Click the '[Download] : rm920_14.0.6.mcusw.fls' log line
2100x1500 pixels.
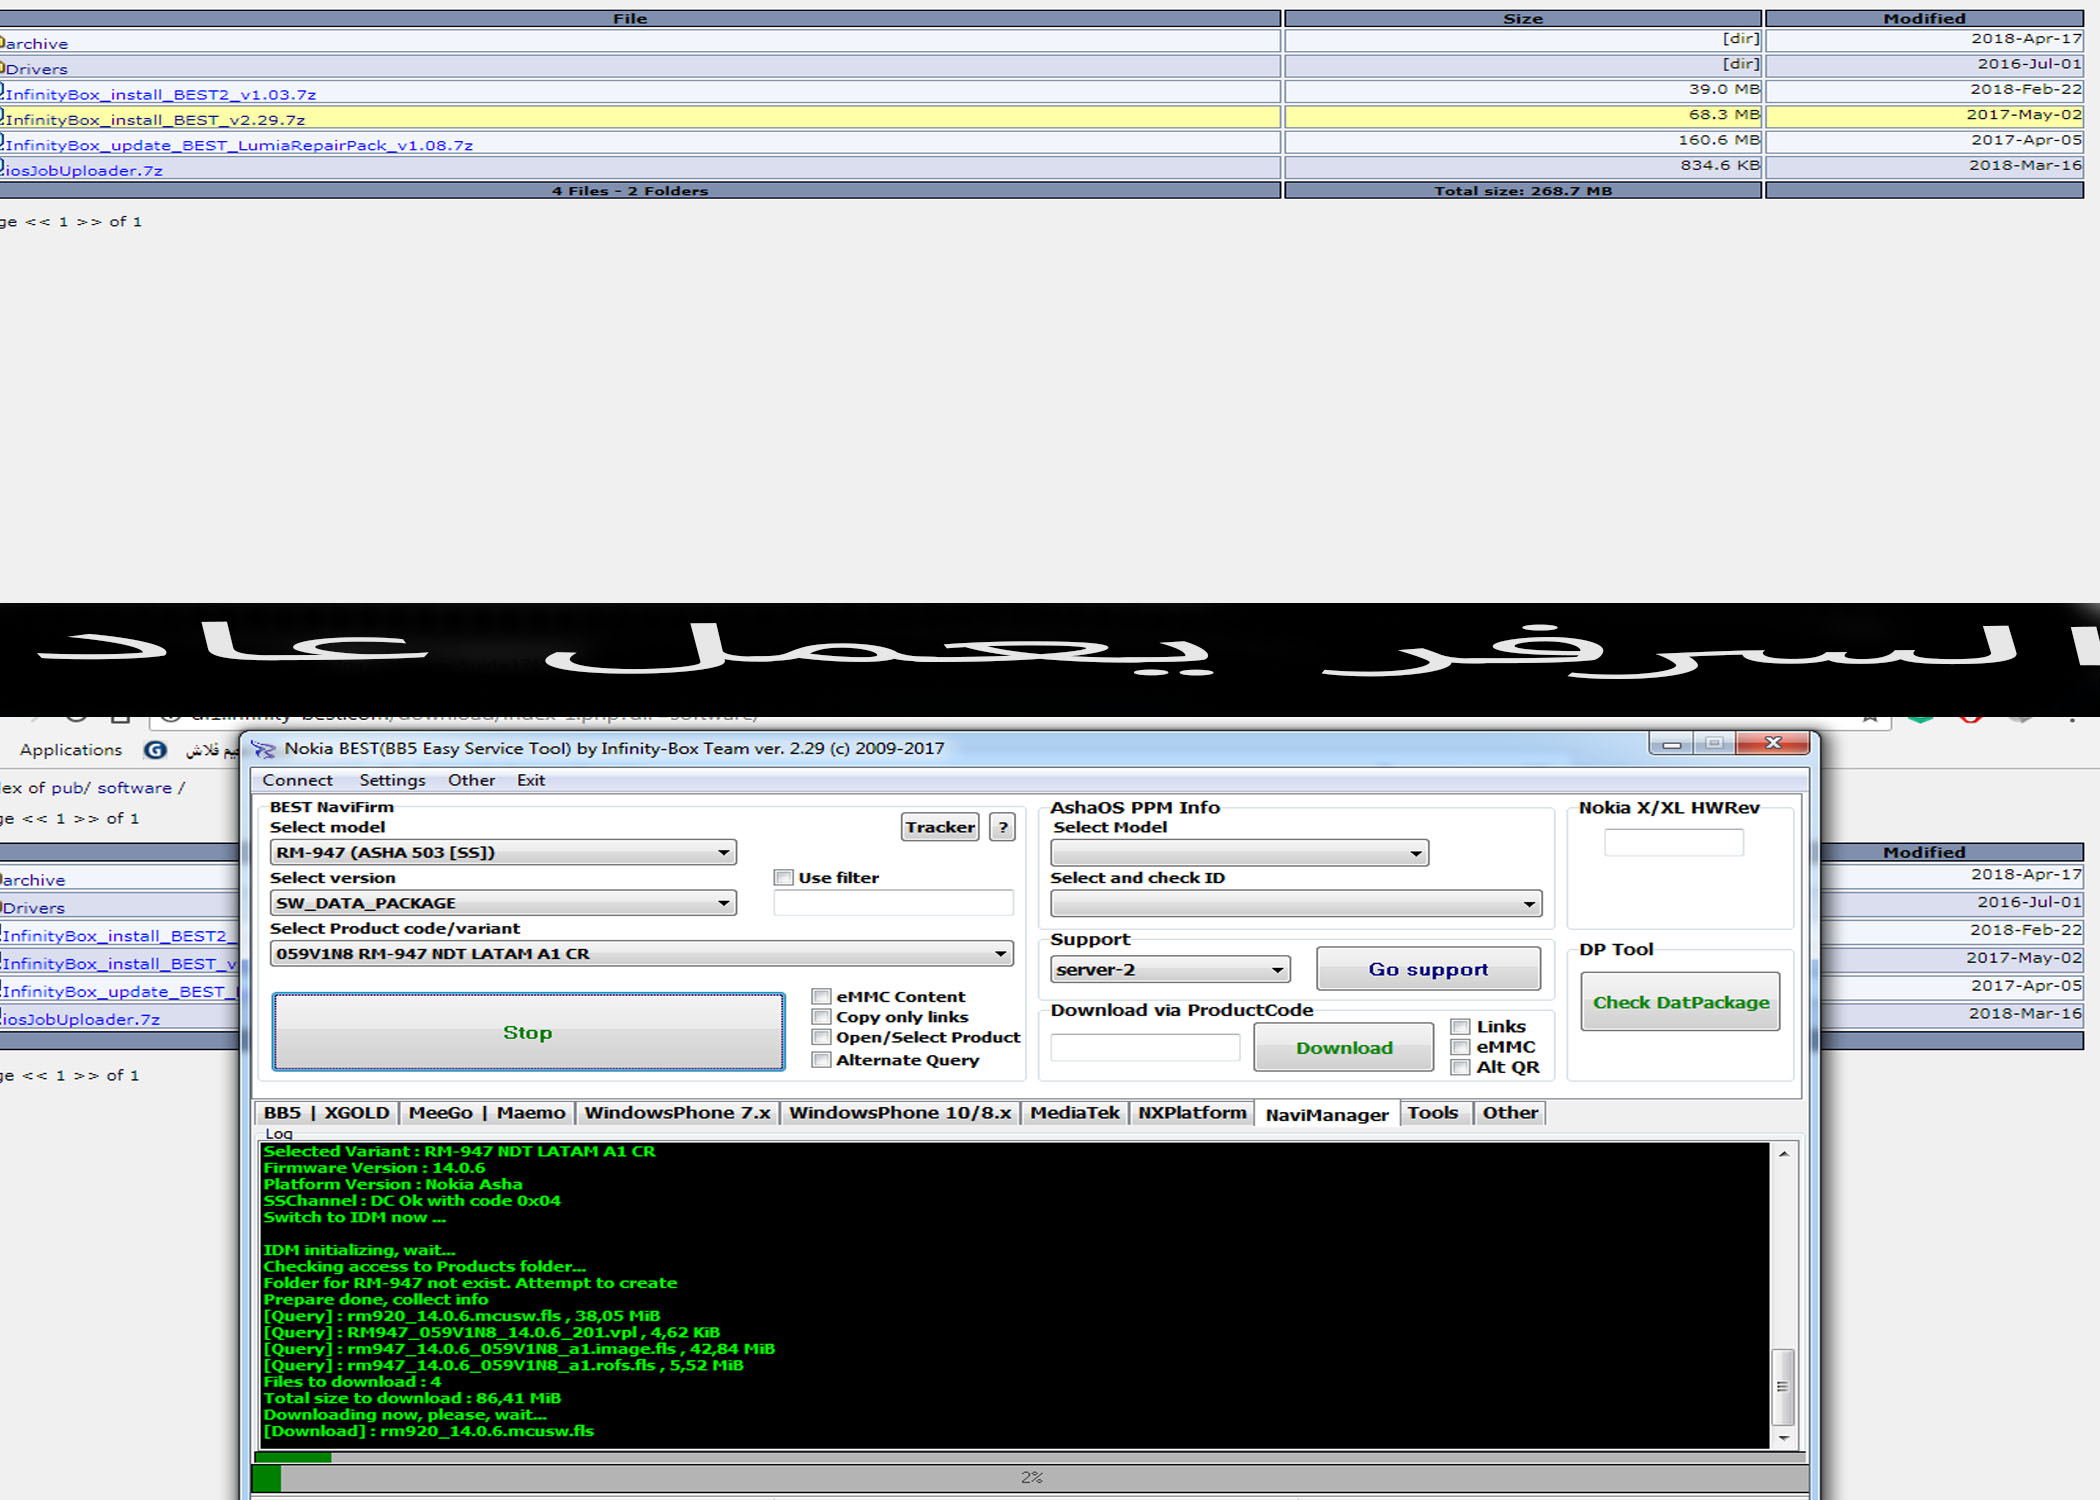(428, 1431)
